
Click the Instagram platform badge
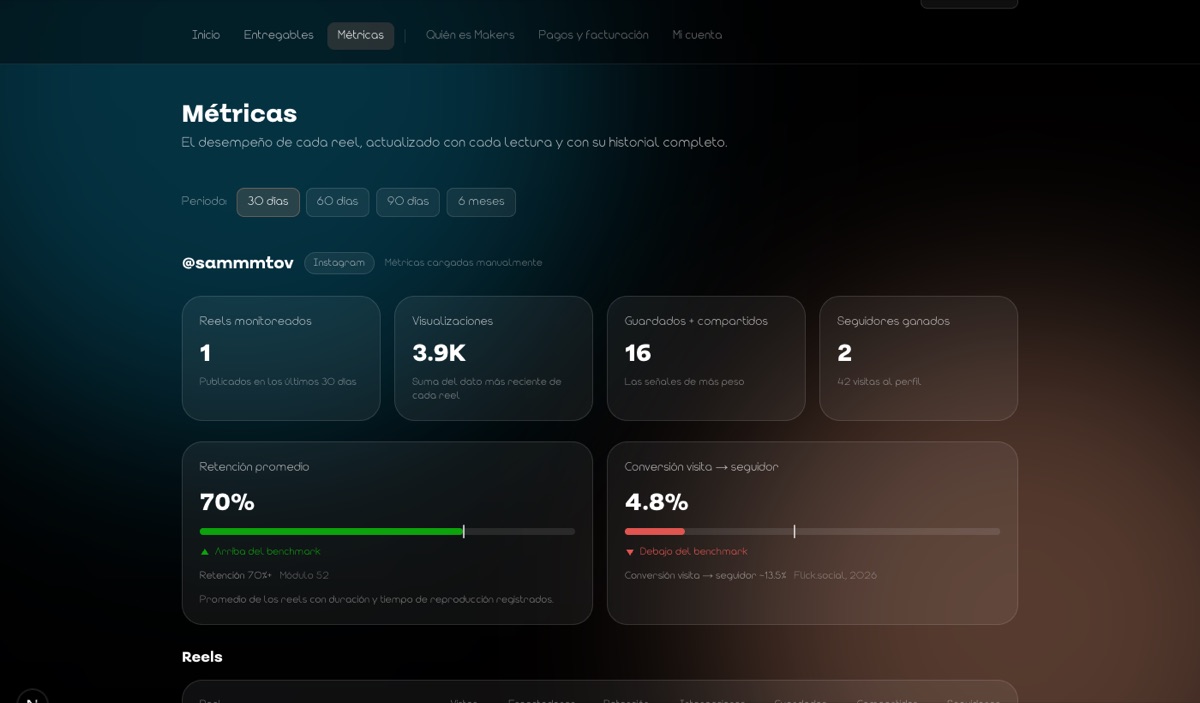click(339, 263)
